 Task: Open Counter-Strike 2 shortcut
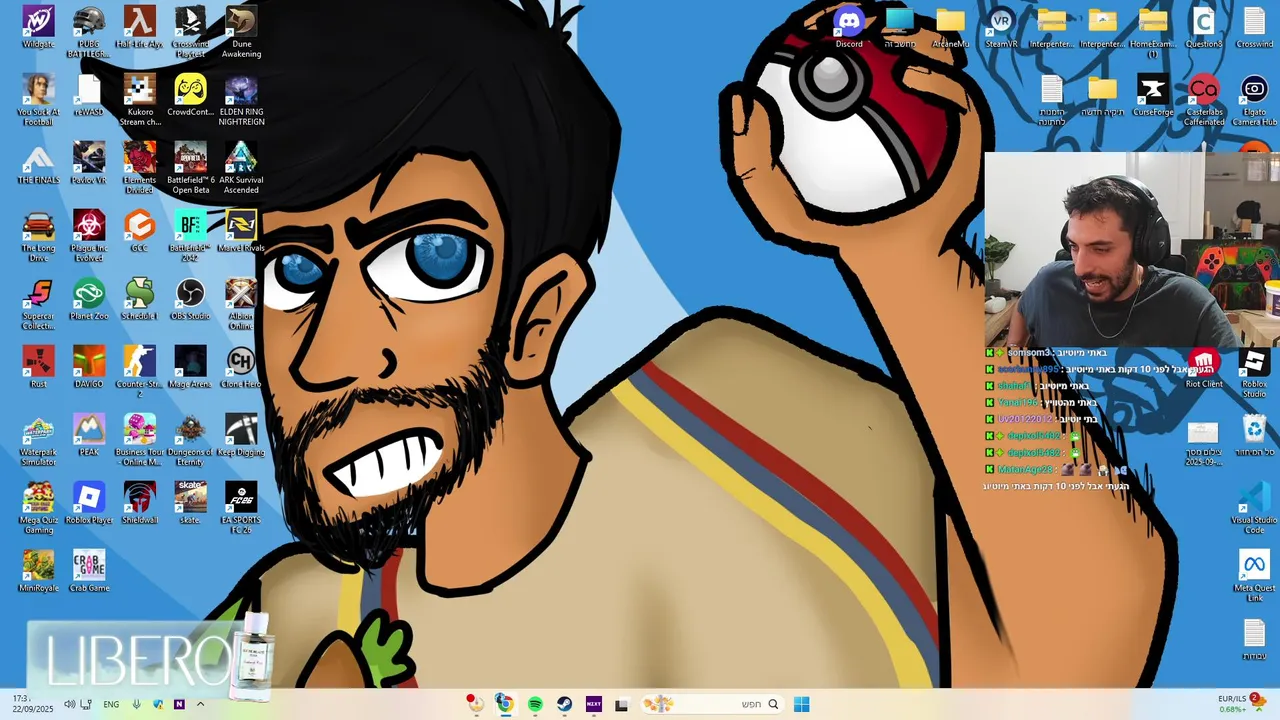click(140, 372)
